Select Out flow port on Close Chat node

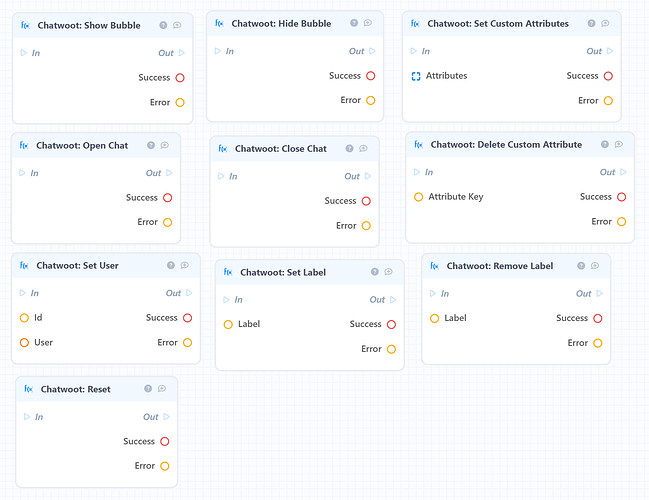click(368, 176)
